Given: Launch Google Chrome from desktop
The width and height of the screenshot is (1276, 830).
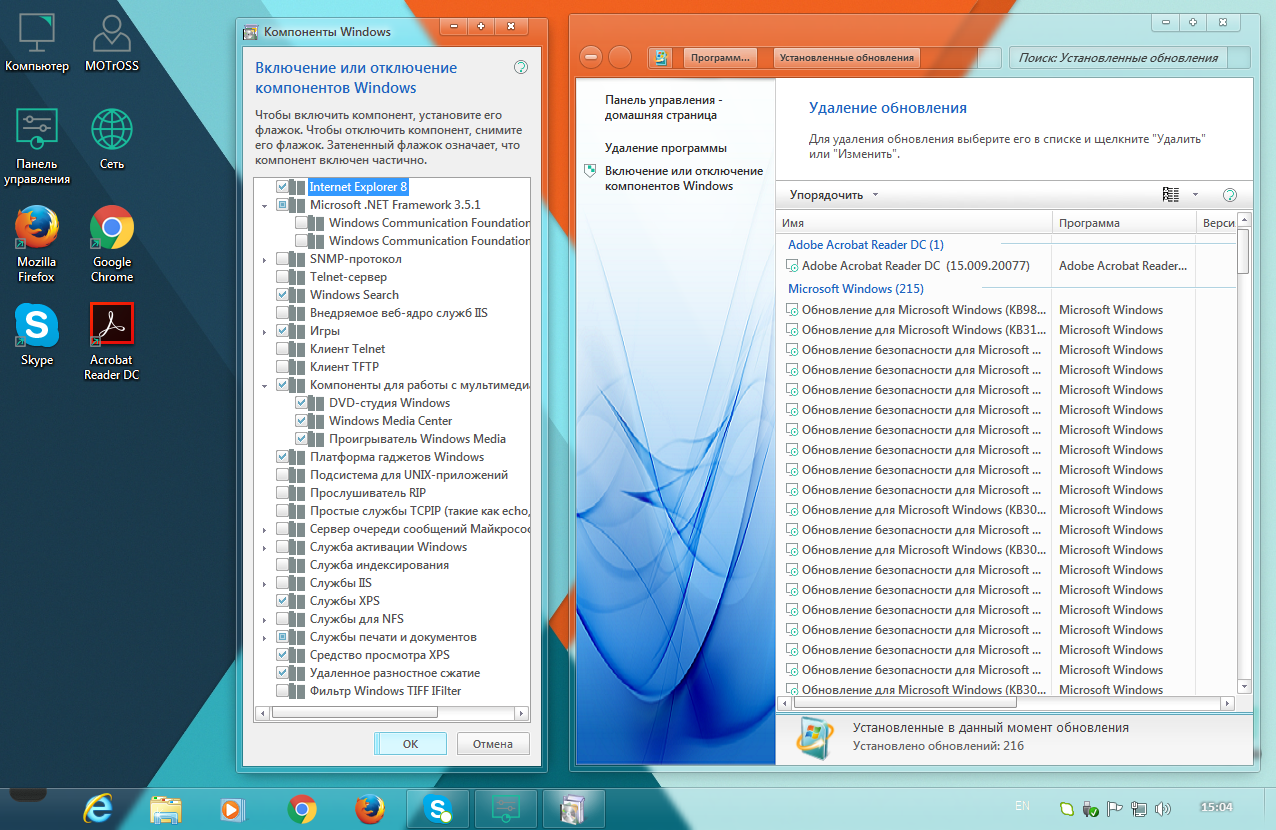Looking at the screenshot, I should (112, 244).
